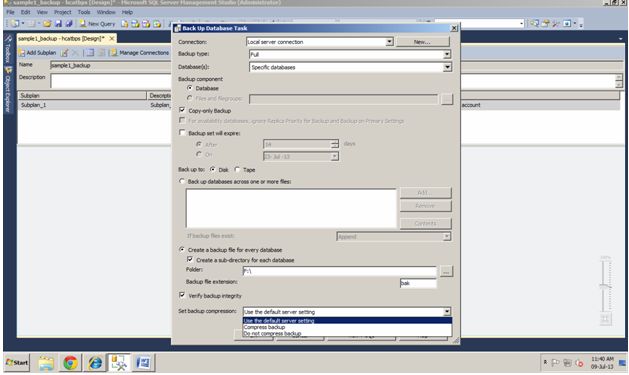Screen dimensions: 629x375
Task: Click the fourth query-type icon after New Query
Action: pos(157,24)
